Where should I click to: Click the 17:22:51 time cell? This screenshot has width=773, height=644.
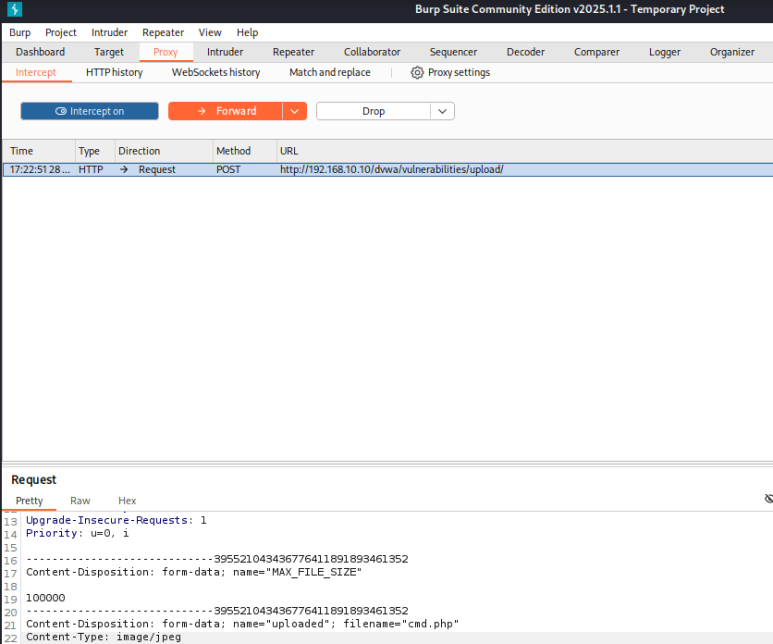[x=39, y=170]
